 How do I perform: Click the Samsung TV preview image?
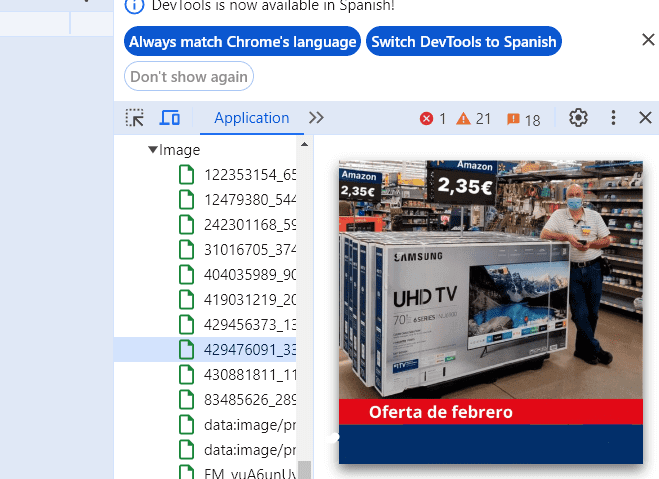click(x=491, y=312)
